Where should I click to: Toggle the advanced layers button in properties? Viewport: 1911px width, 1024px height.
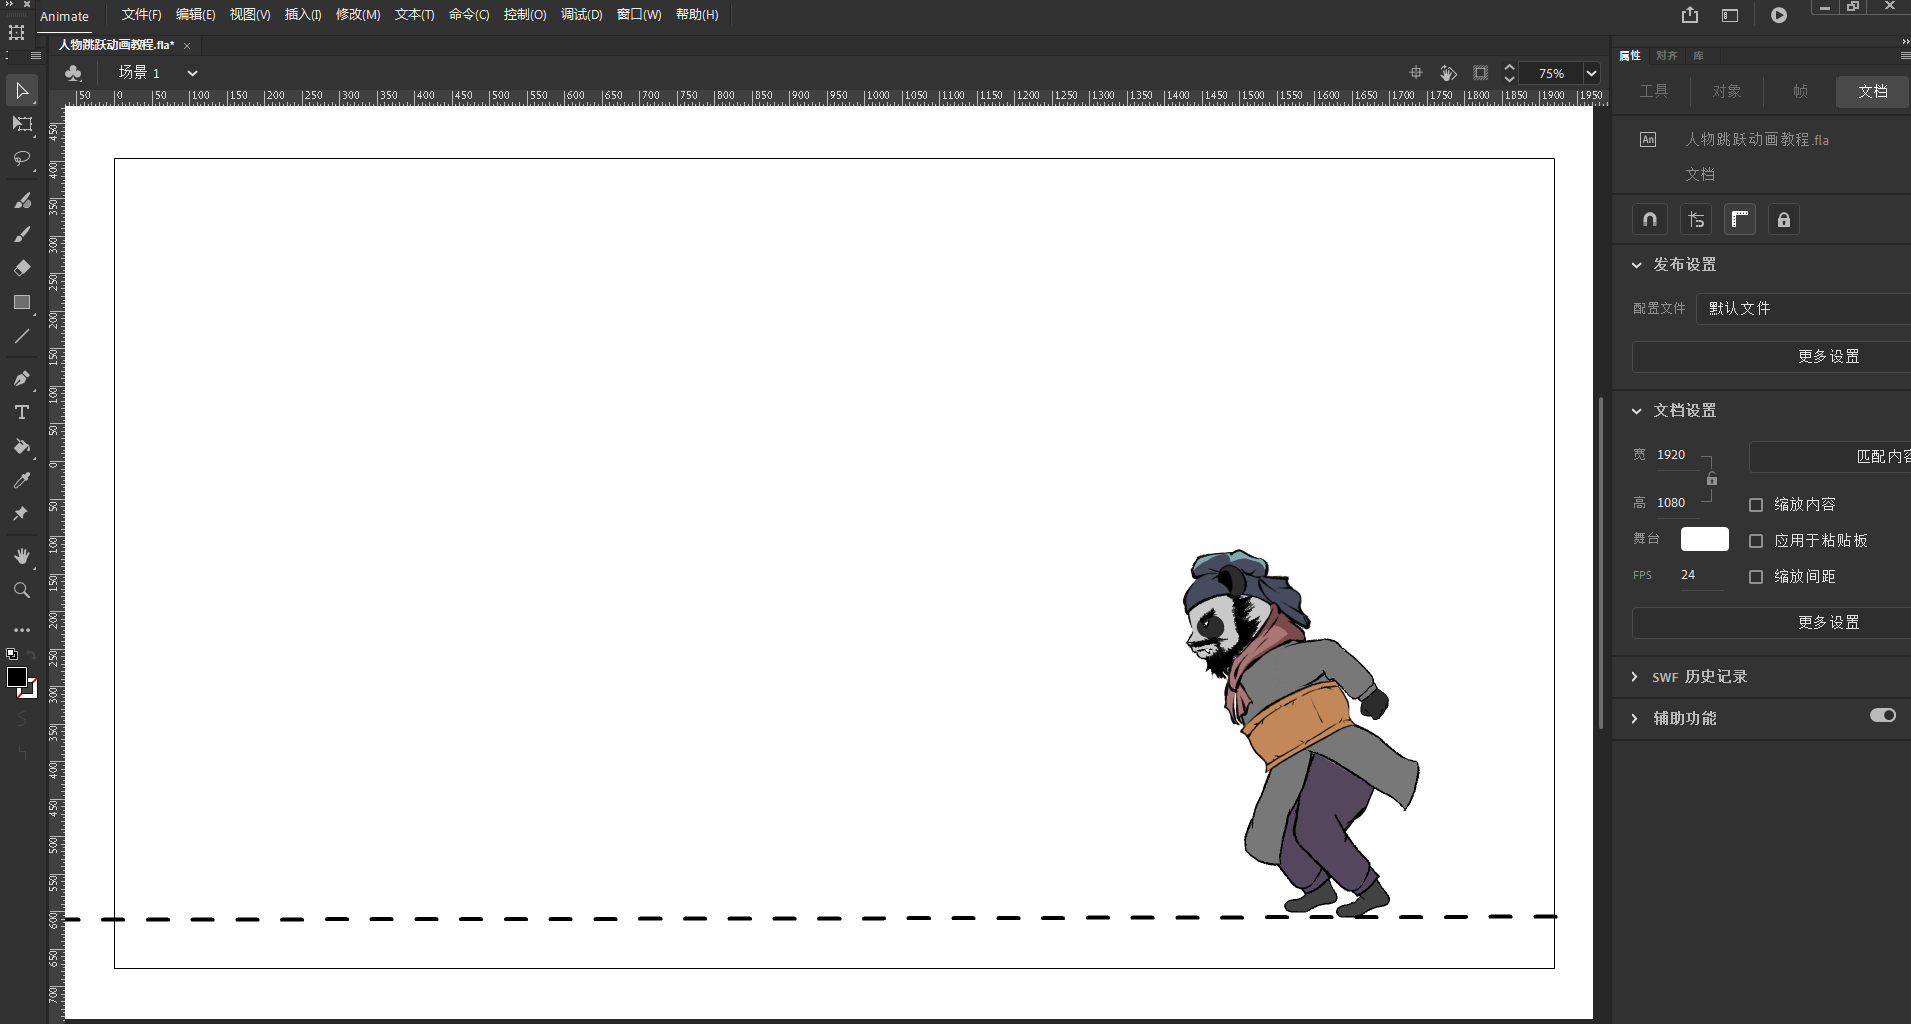1696,220
